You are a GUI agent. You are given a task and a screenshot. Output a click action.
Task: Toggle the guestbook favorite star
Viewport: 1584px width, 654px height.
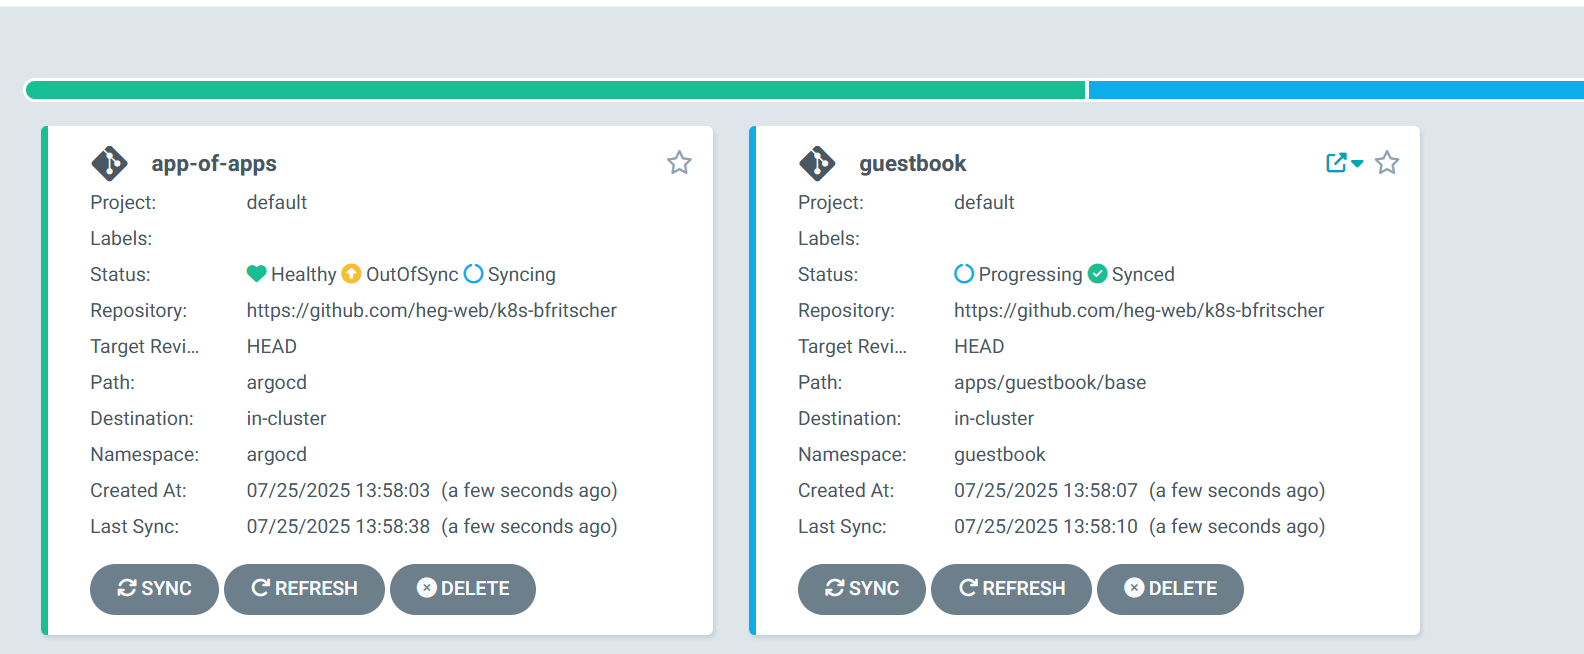pyautogui.click(x=1387, y=163)
